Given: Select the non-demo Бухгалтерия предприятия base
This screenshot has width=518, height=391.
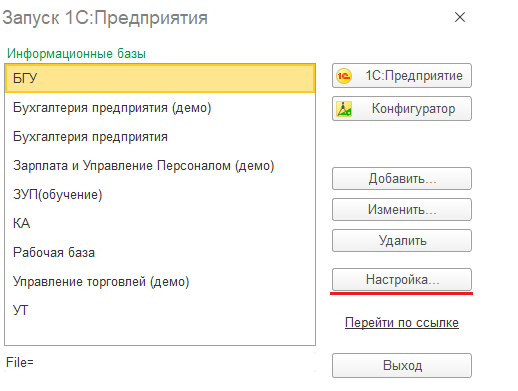Looking at the screenshot, I should [160, 137].
